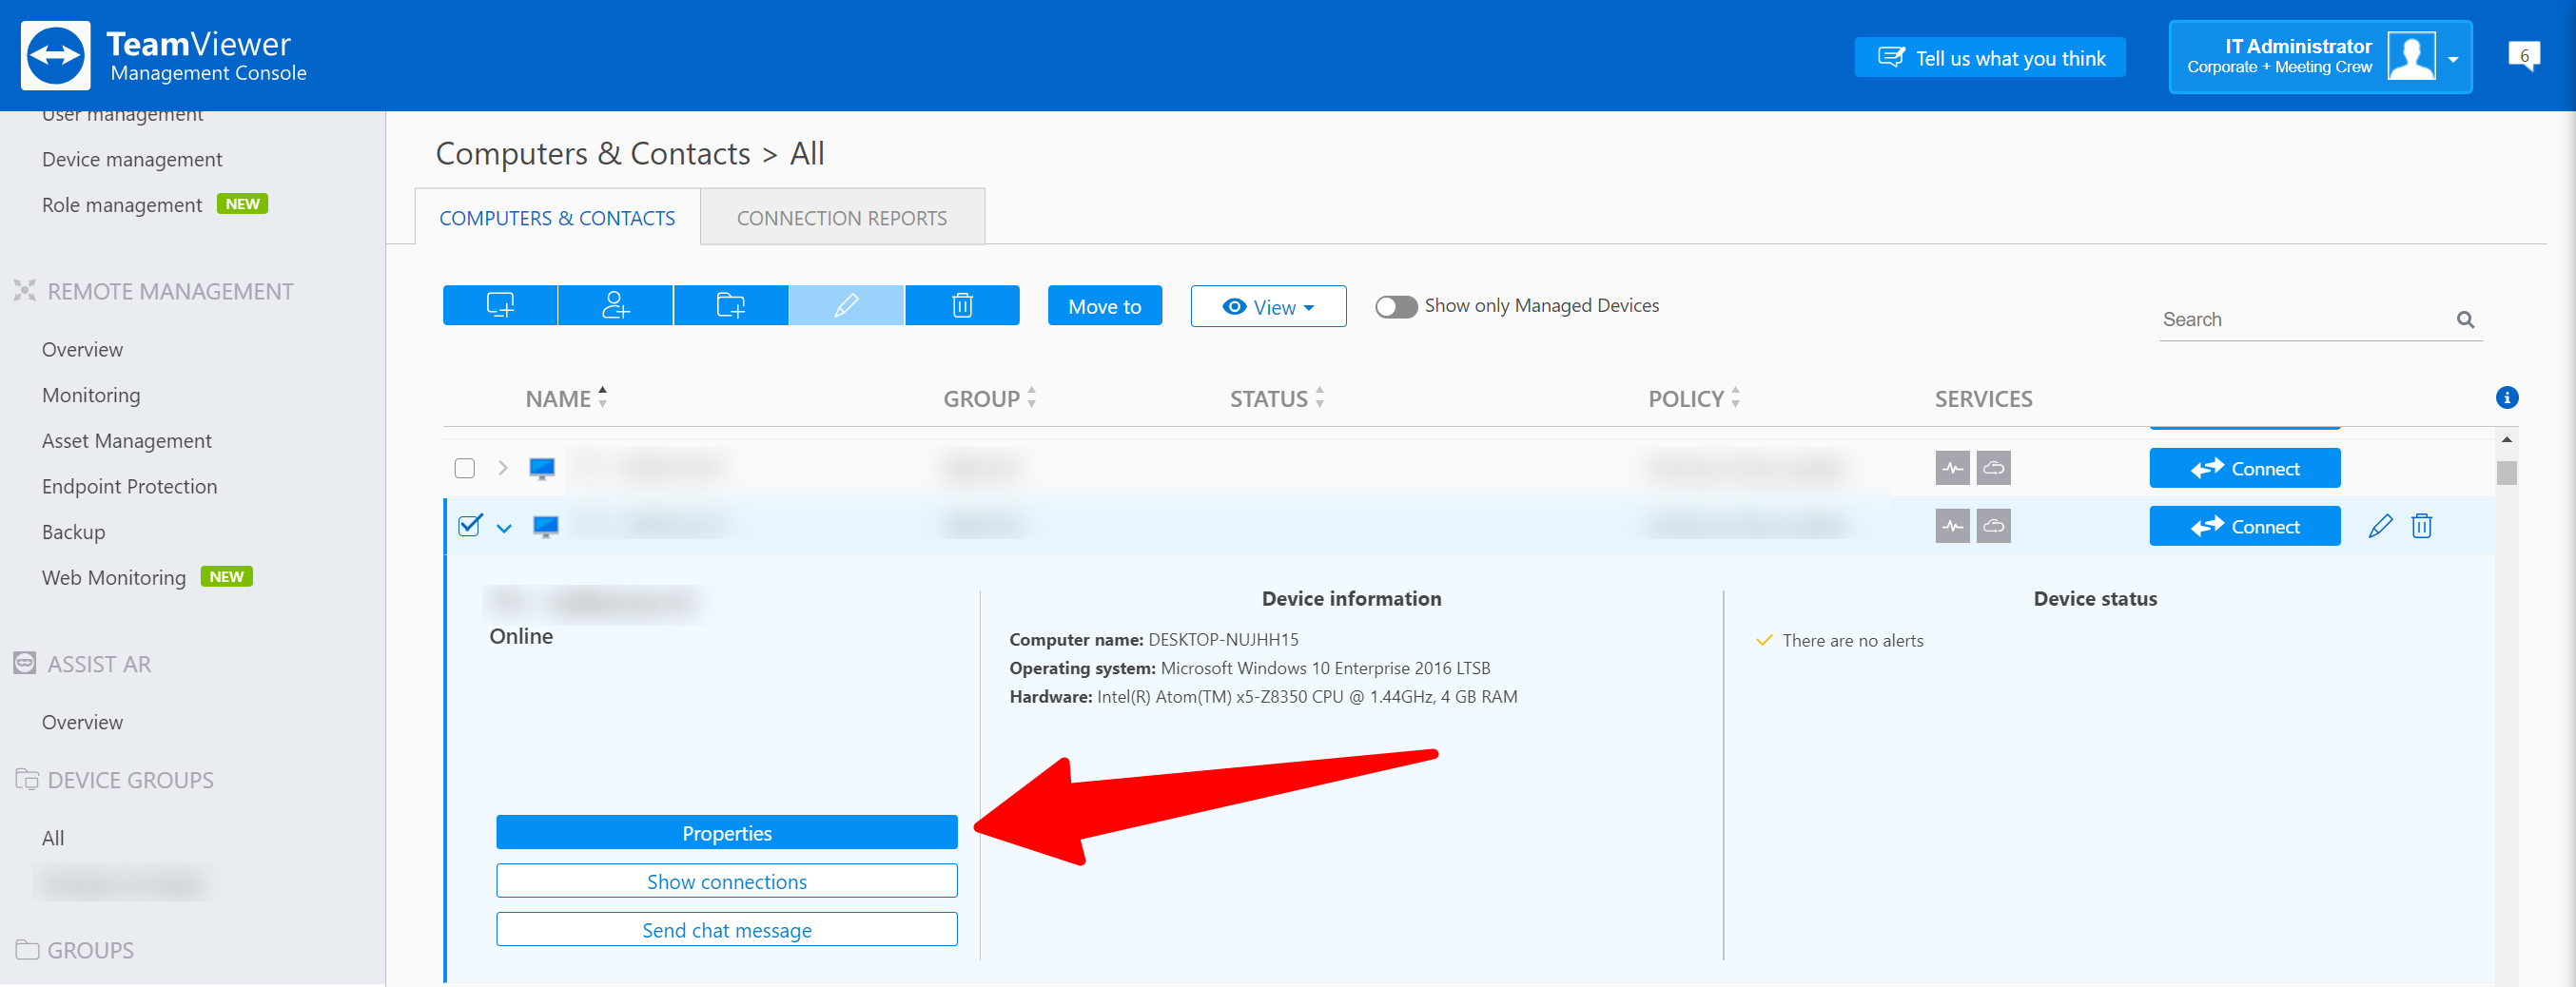Open Endpoint Protection in the sidebar
Image resolution: width=2576 pixels, height=987 pixels.
[x=129, y=486]
